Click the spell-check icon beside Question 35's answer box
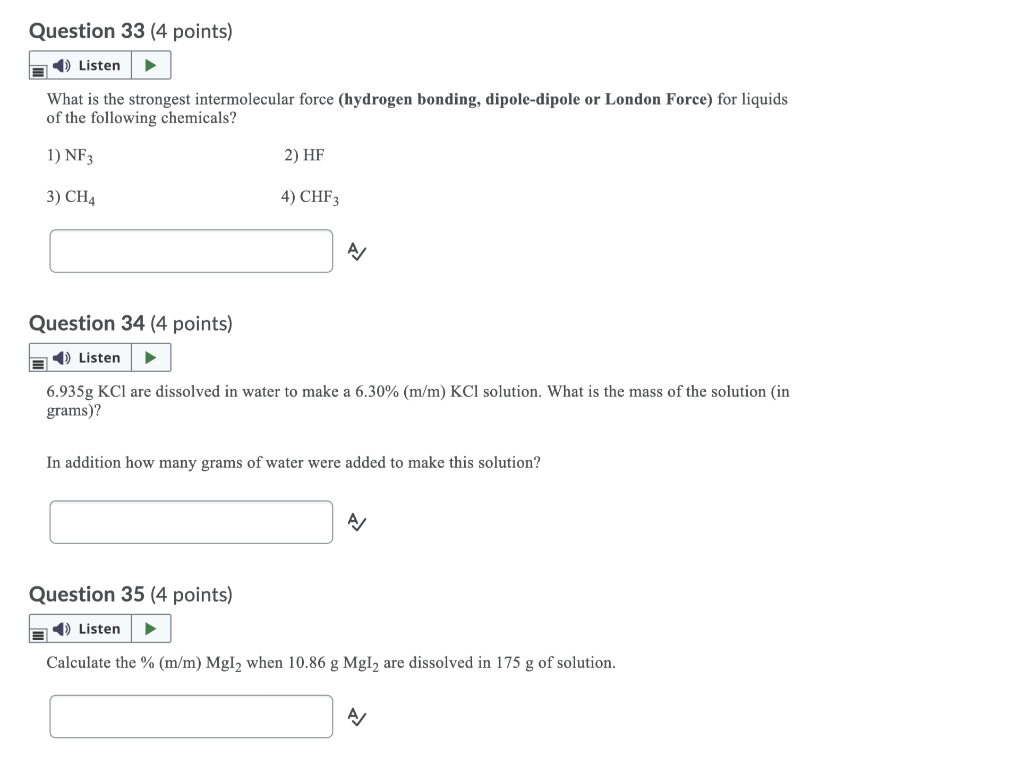Viewport: 1024px width, 757px height. [x=356, y=716]
